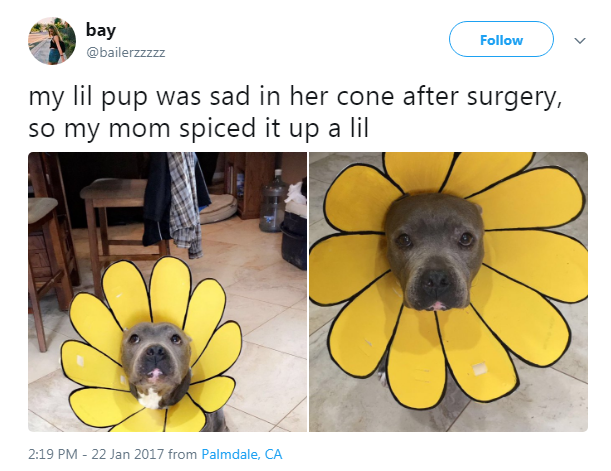Click the top yellow petal in right photo
The height and width of the screenshot is (471, 611).
pos(417,170)
